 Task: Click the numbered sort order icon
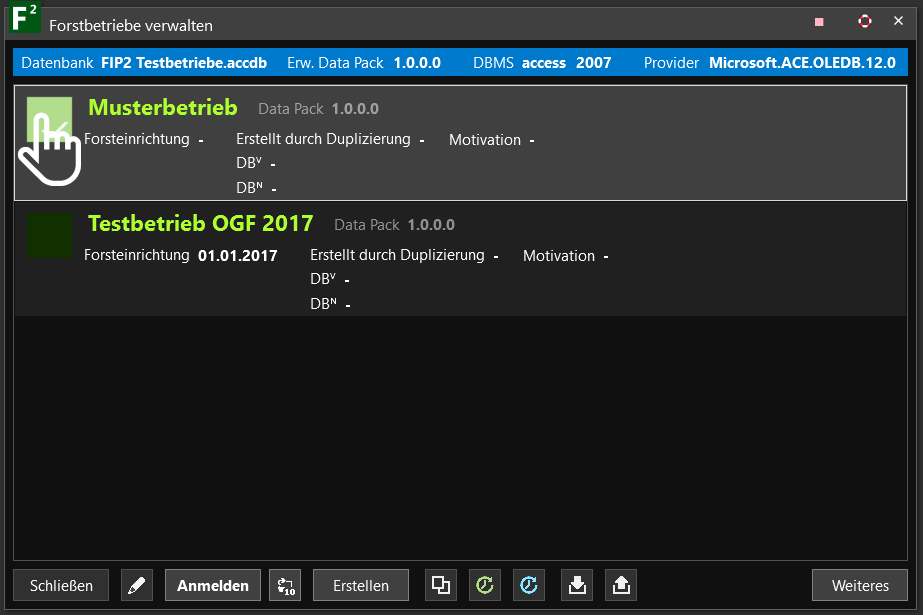click(285, 585)
